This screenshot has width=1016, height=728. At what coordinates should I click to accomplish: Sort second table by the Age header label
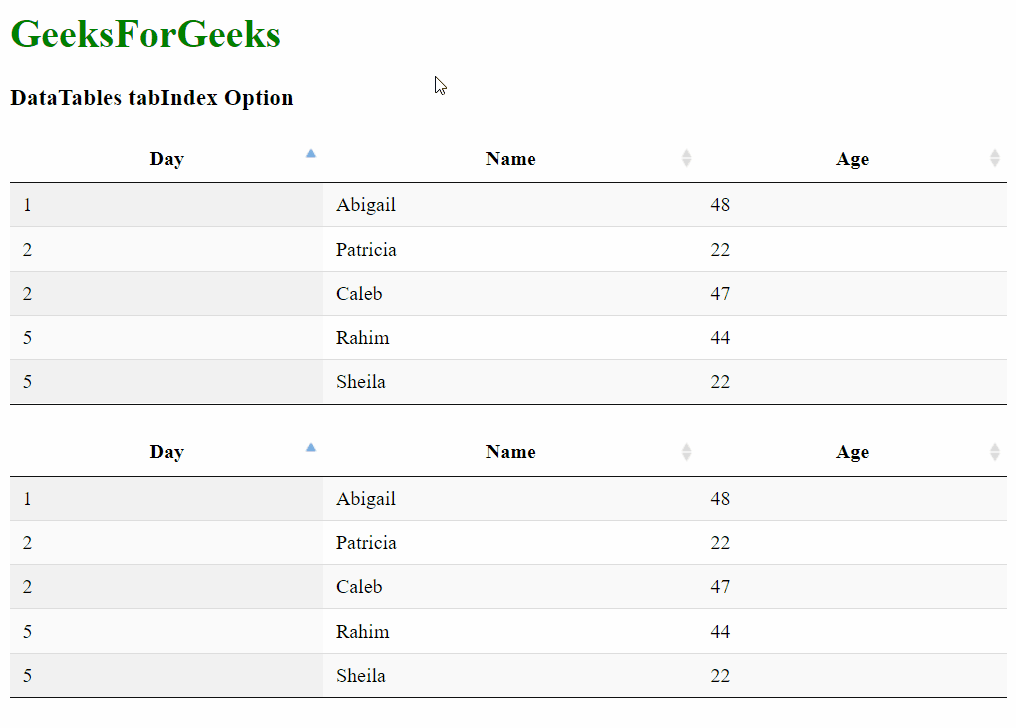[852, 452]
